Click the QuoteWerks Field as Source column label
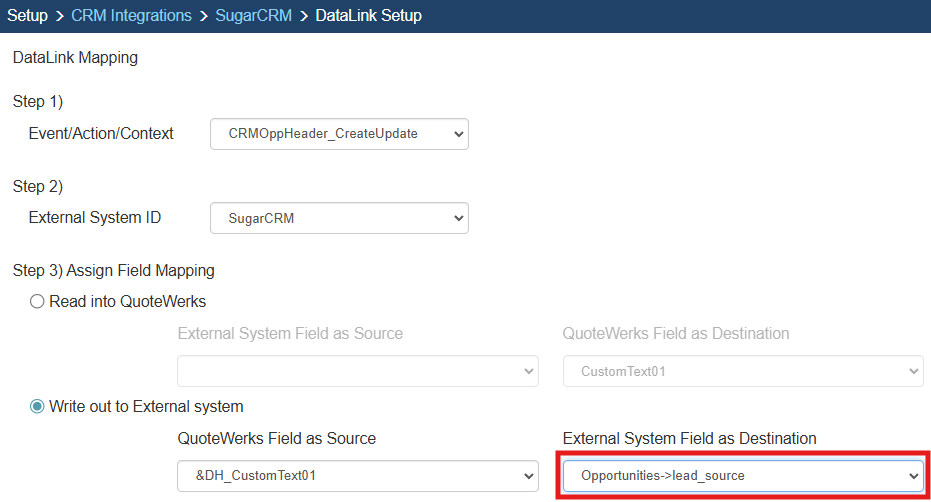Screen dimensions: 931x502 click(276, 439)
